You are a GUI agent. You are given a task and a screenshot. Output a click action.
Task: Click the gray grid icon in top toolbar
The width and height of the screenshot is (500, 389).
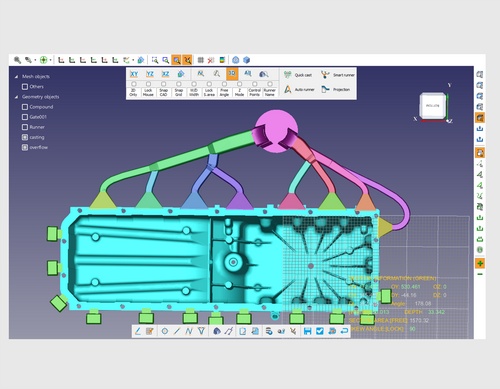tap(200, 60)
